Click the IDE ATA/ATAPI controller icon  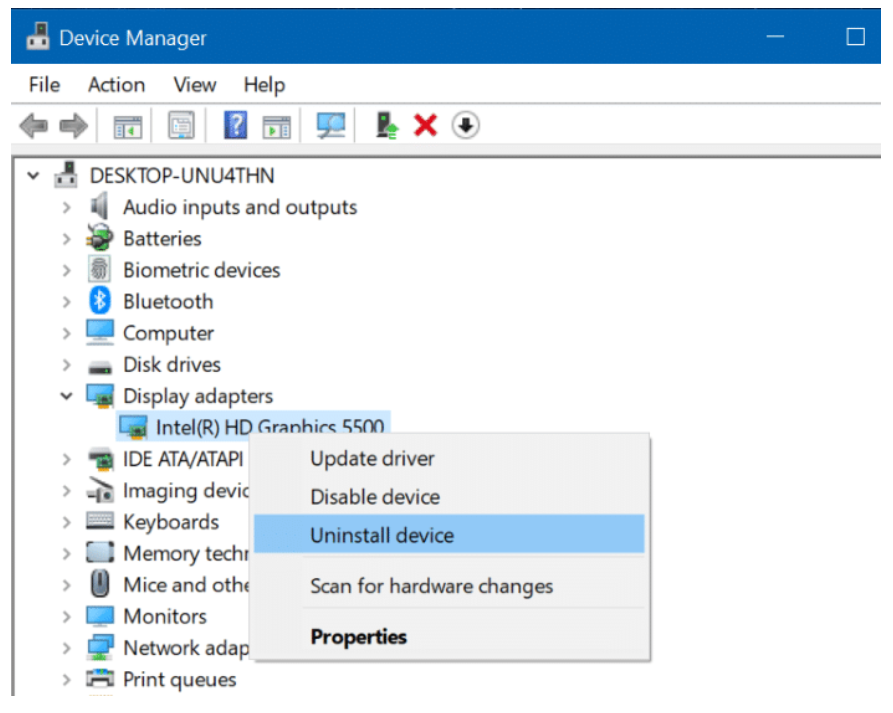(101, 459)
